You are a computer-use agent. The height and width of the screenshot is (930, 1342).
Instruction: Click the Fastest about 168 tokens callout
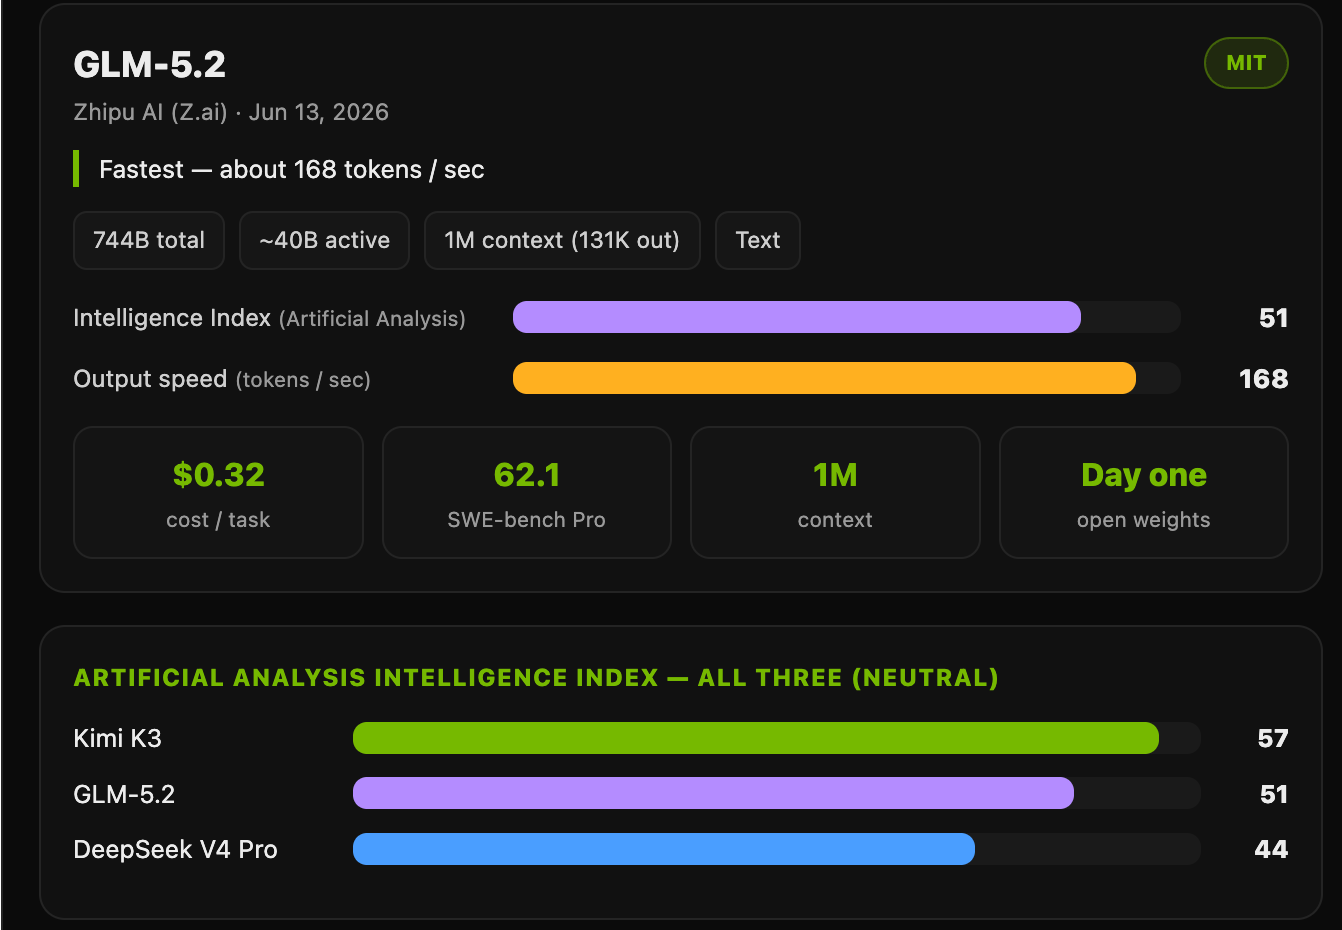click(291, 169)
